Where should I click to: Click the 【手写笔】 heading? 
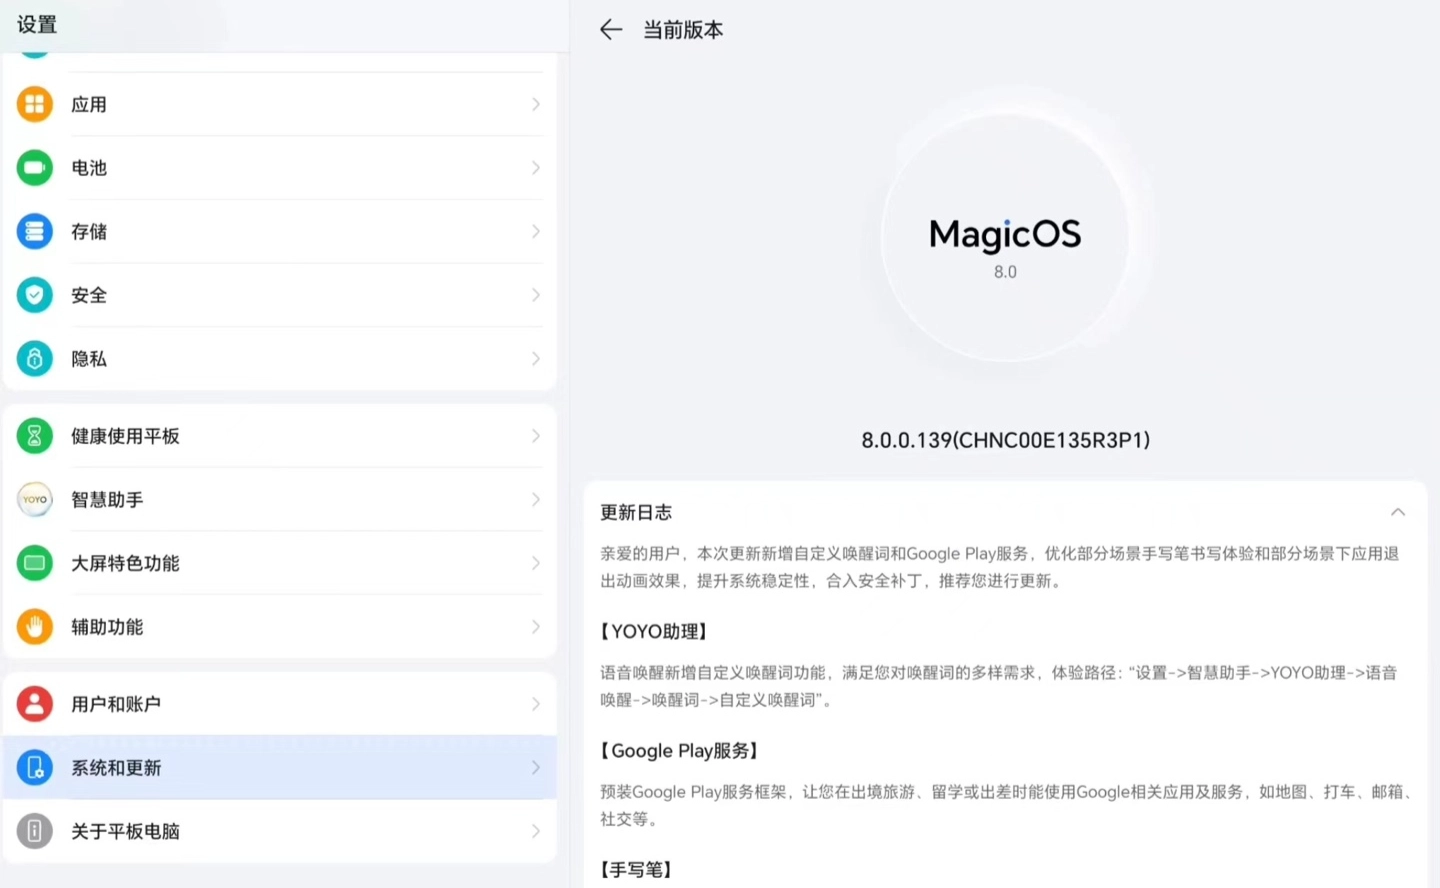(x=637, y=869)
